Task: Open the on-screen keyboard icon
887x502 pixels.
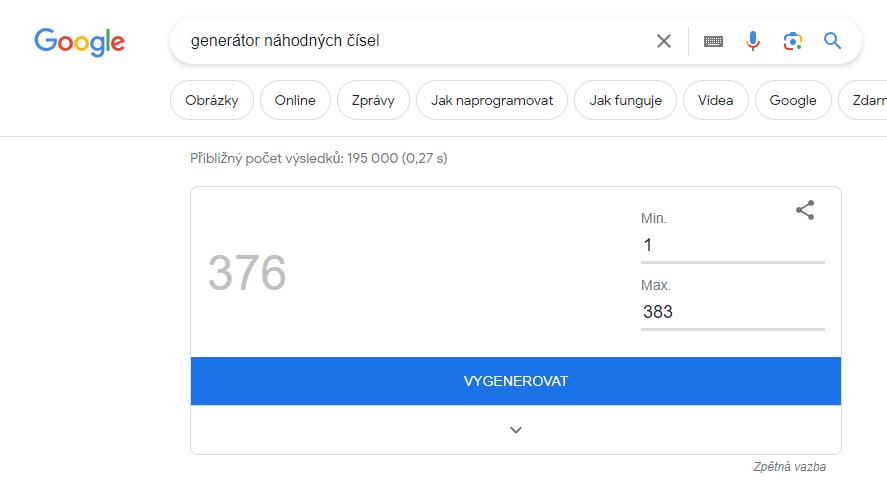Action: [x=713, y=41]
